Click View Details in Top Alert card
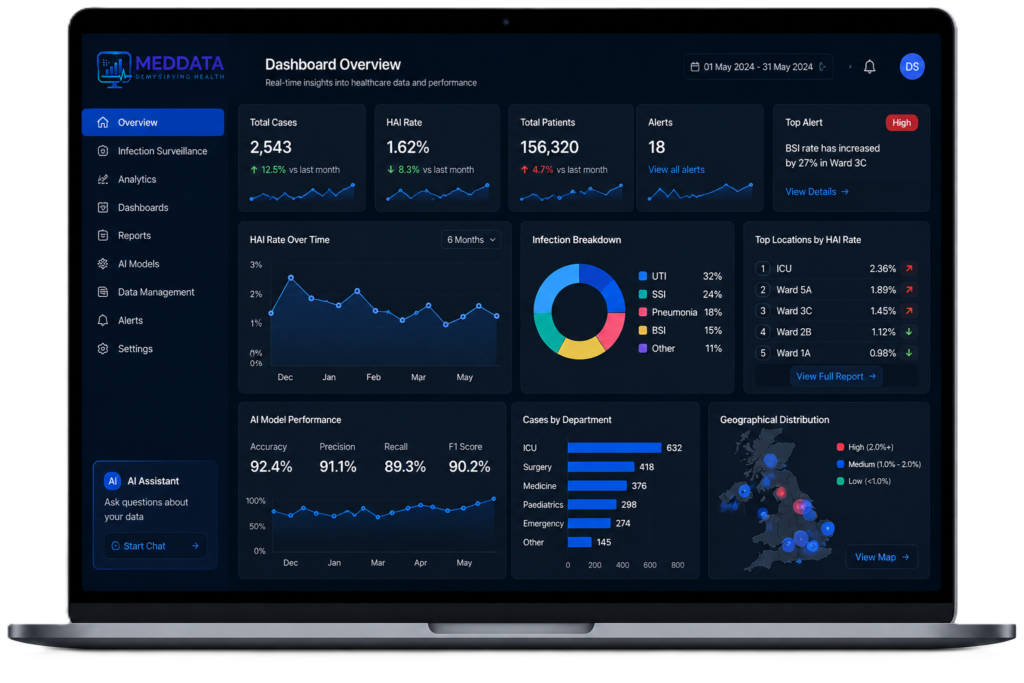Image resolution: width=1024 pixels, height=683 pixels. pos(816,192)
